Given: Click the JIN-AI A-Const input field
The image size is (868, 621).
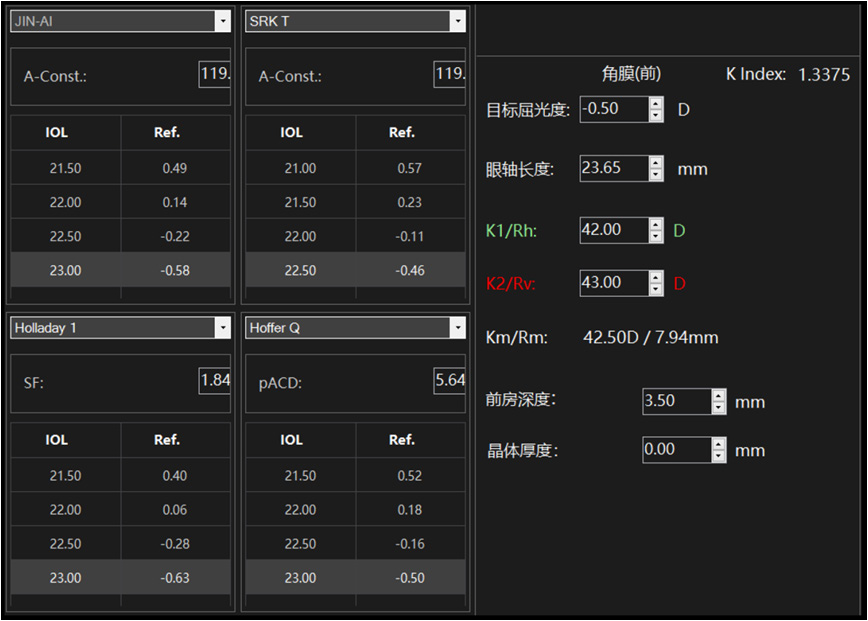Looking at the screenshot, I should tap(215, 74).
